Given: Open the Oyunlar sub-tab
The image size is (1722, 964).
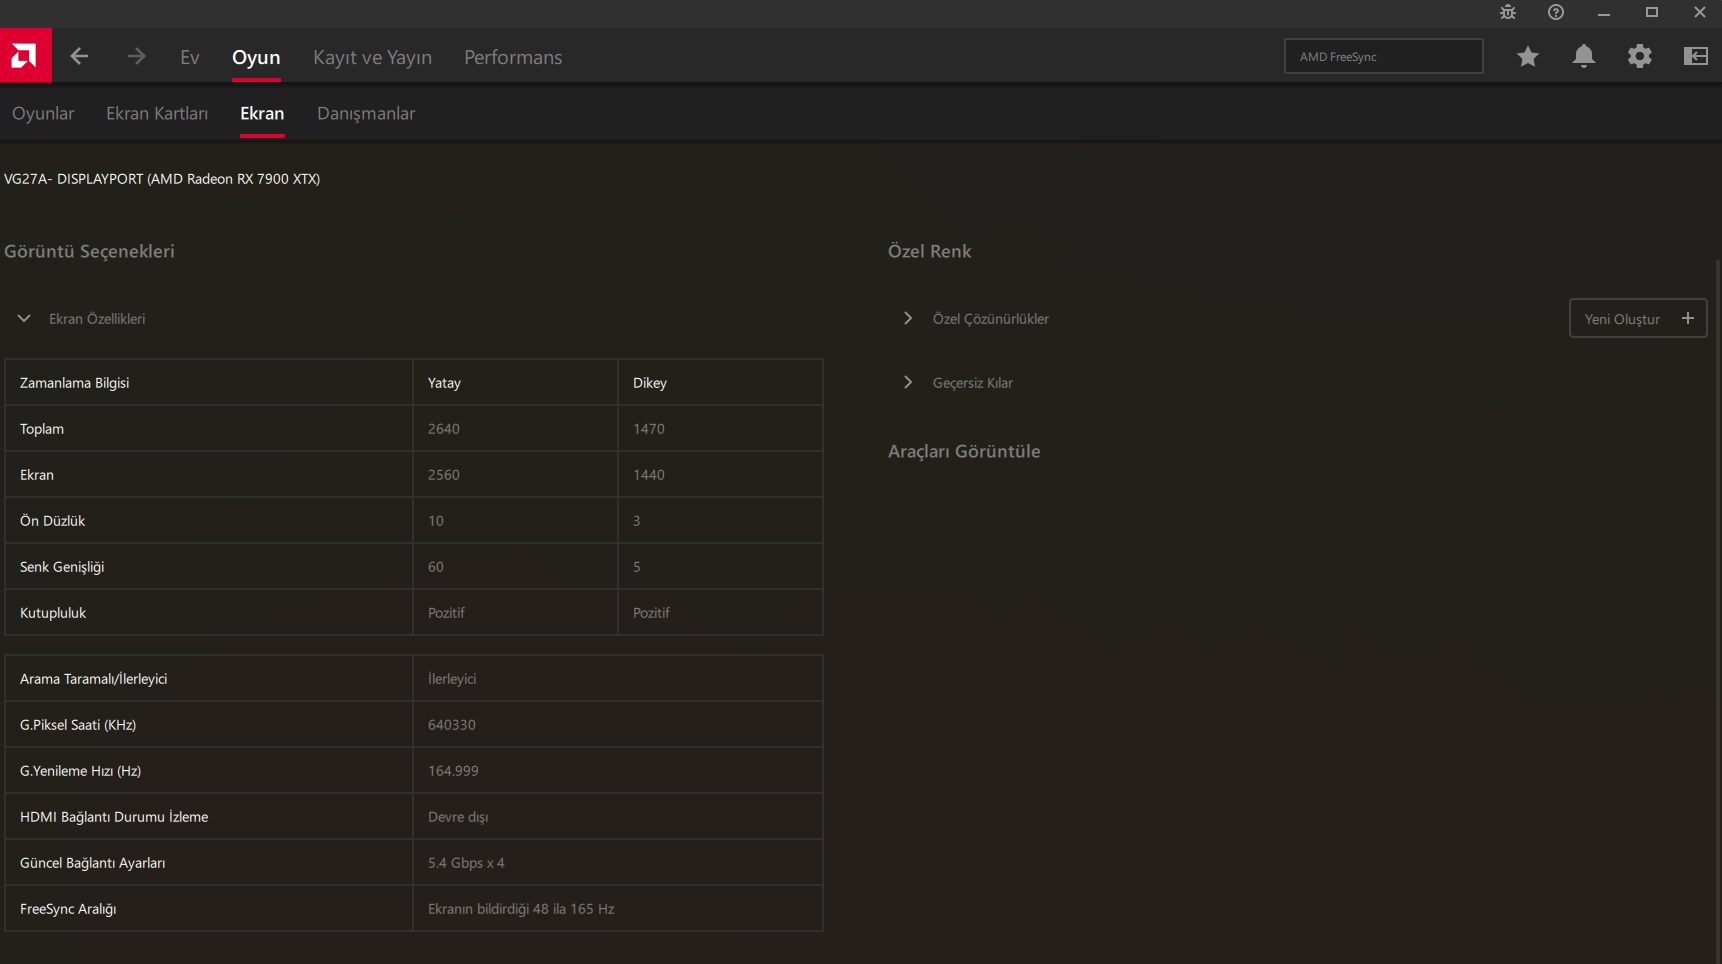Looking at the screenshot, I should (43, 113).
